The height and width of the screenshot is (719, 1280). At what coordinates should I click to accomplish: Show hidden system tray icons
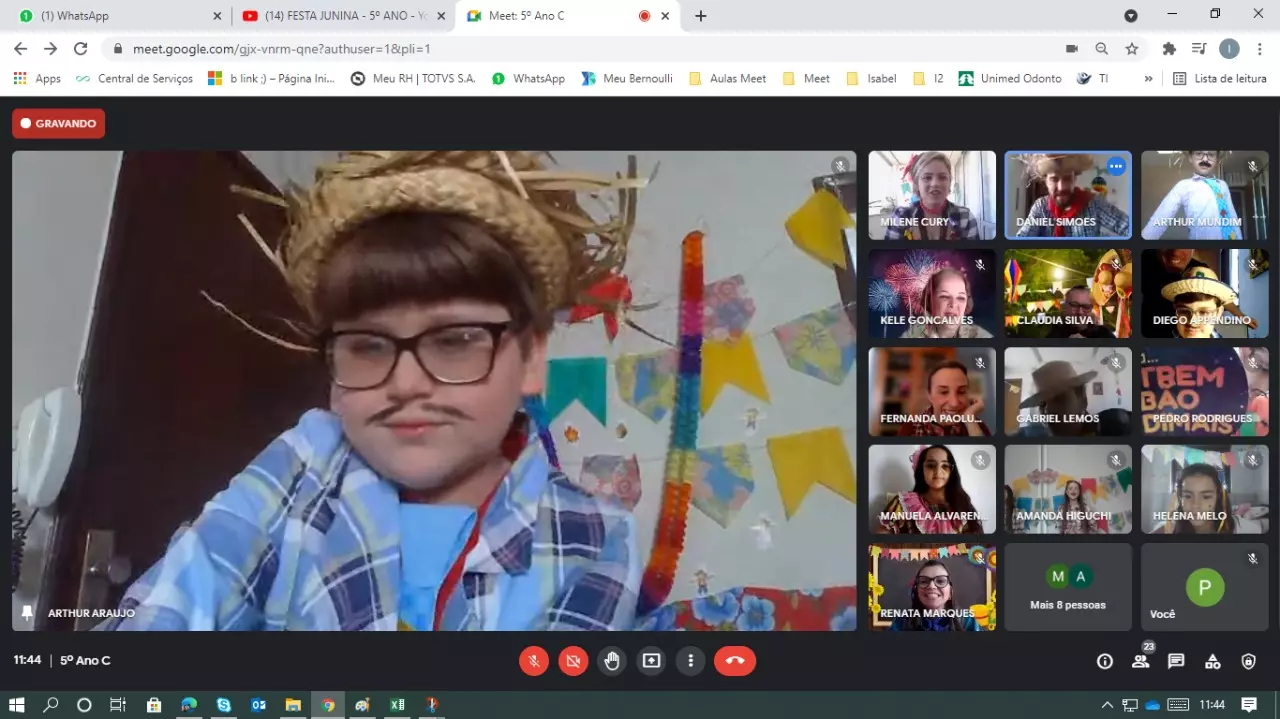pos(1107,705)
